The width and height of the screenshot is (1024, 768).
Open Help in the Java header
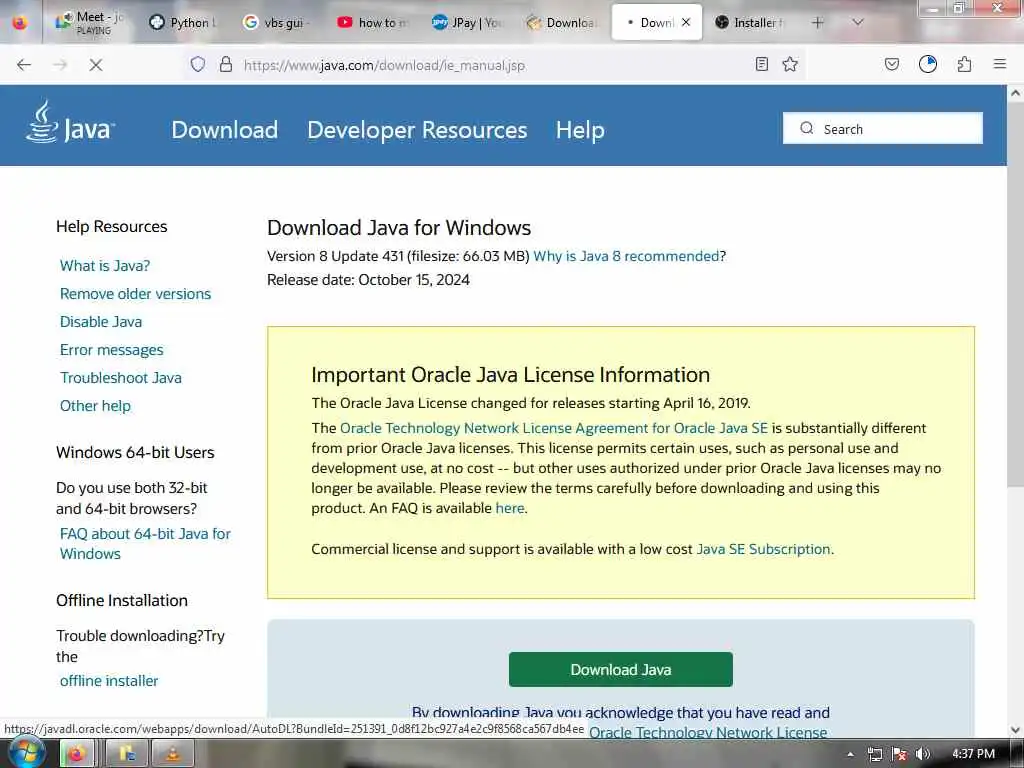[580, 130]
